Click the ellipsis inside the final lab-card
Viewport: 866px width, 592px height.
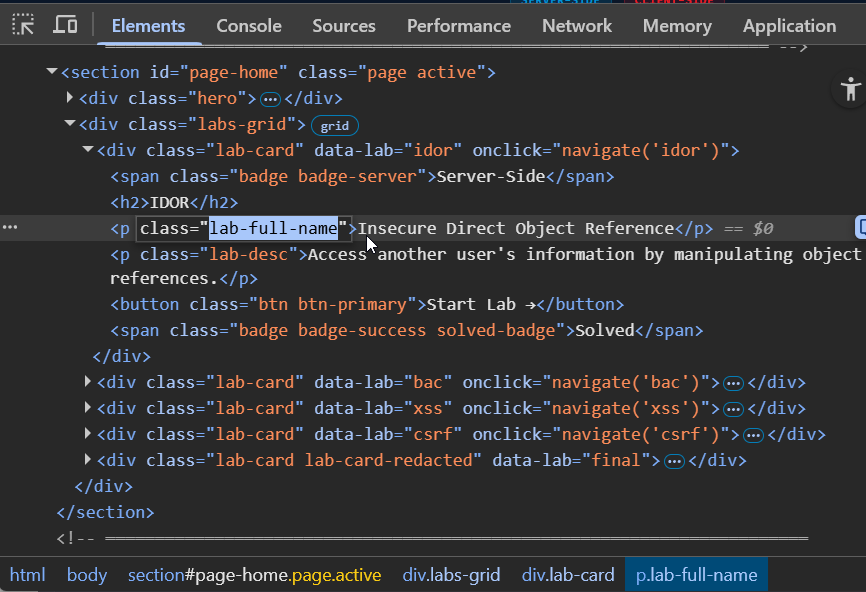click(674, 460)
